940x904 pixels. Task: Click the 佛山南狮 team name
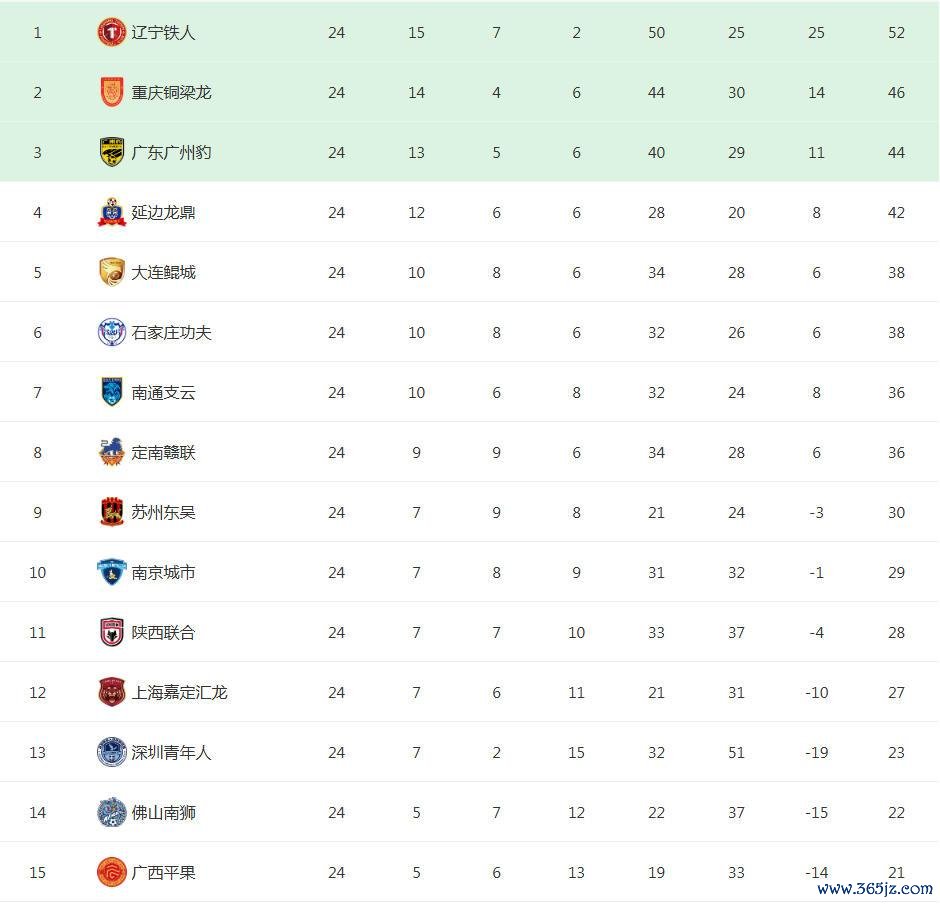pos(163,812)
